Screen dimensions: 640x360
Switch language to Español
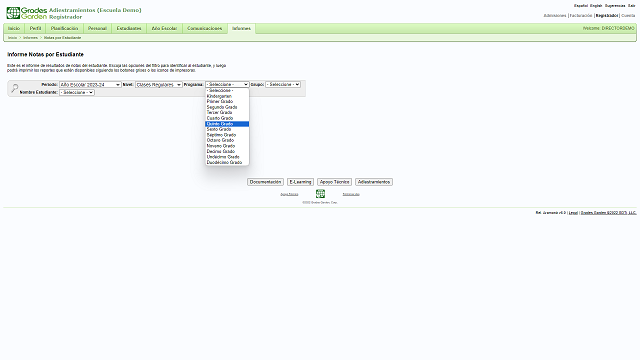click(x=581, y=6)
